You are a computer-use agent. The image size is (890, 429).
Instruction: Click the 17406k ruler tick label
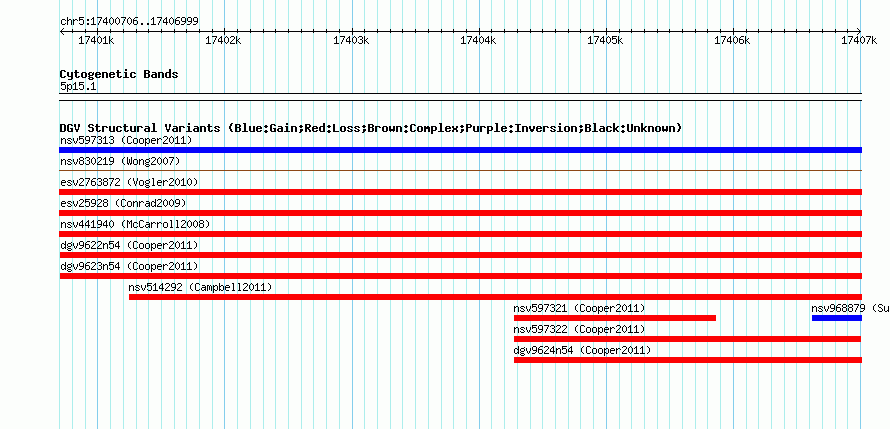[x=732, y=40]
